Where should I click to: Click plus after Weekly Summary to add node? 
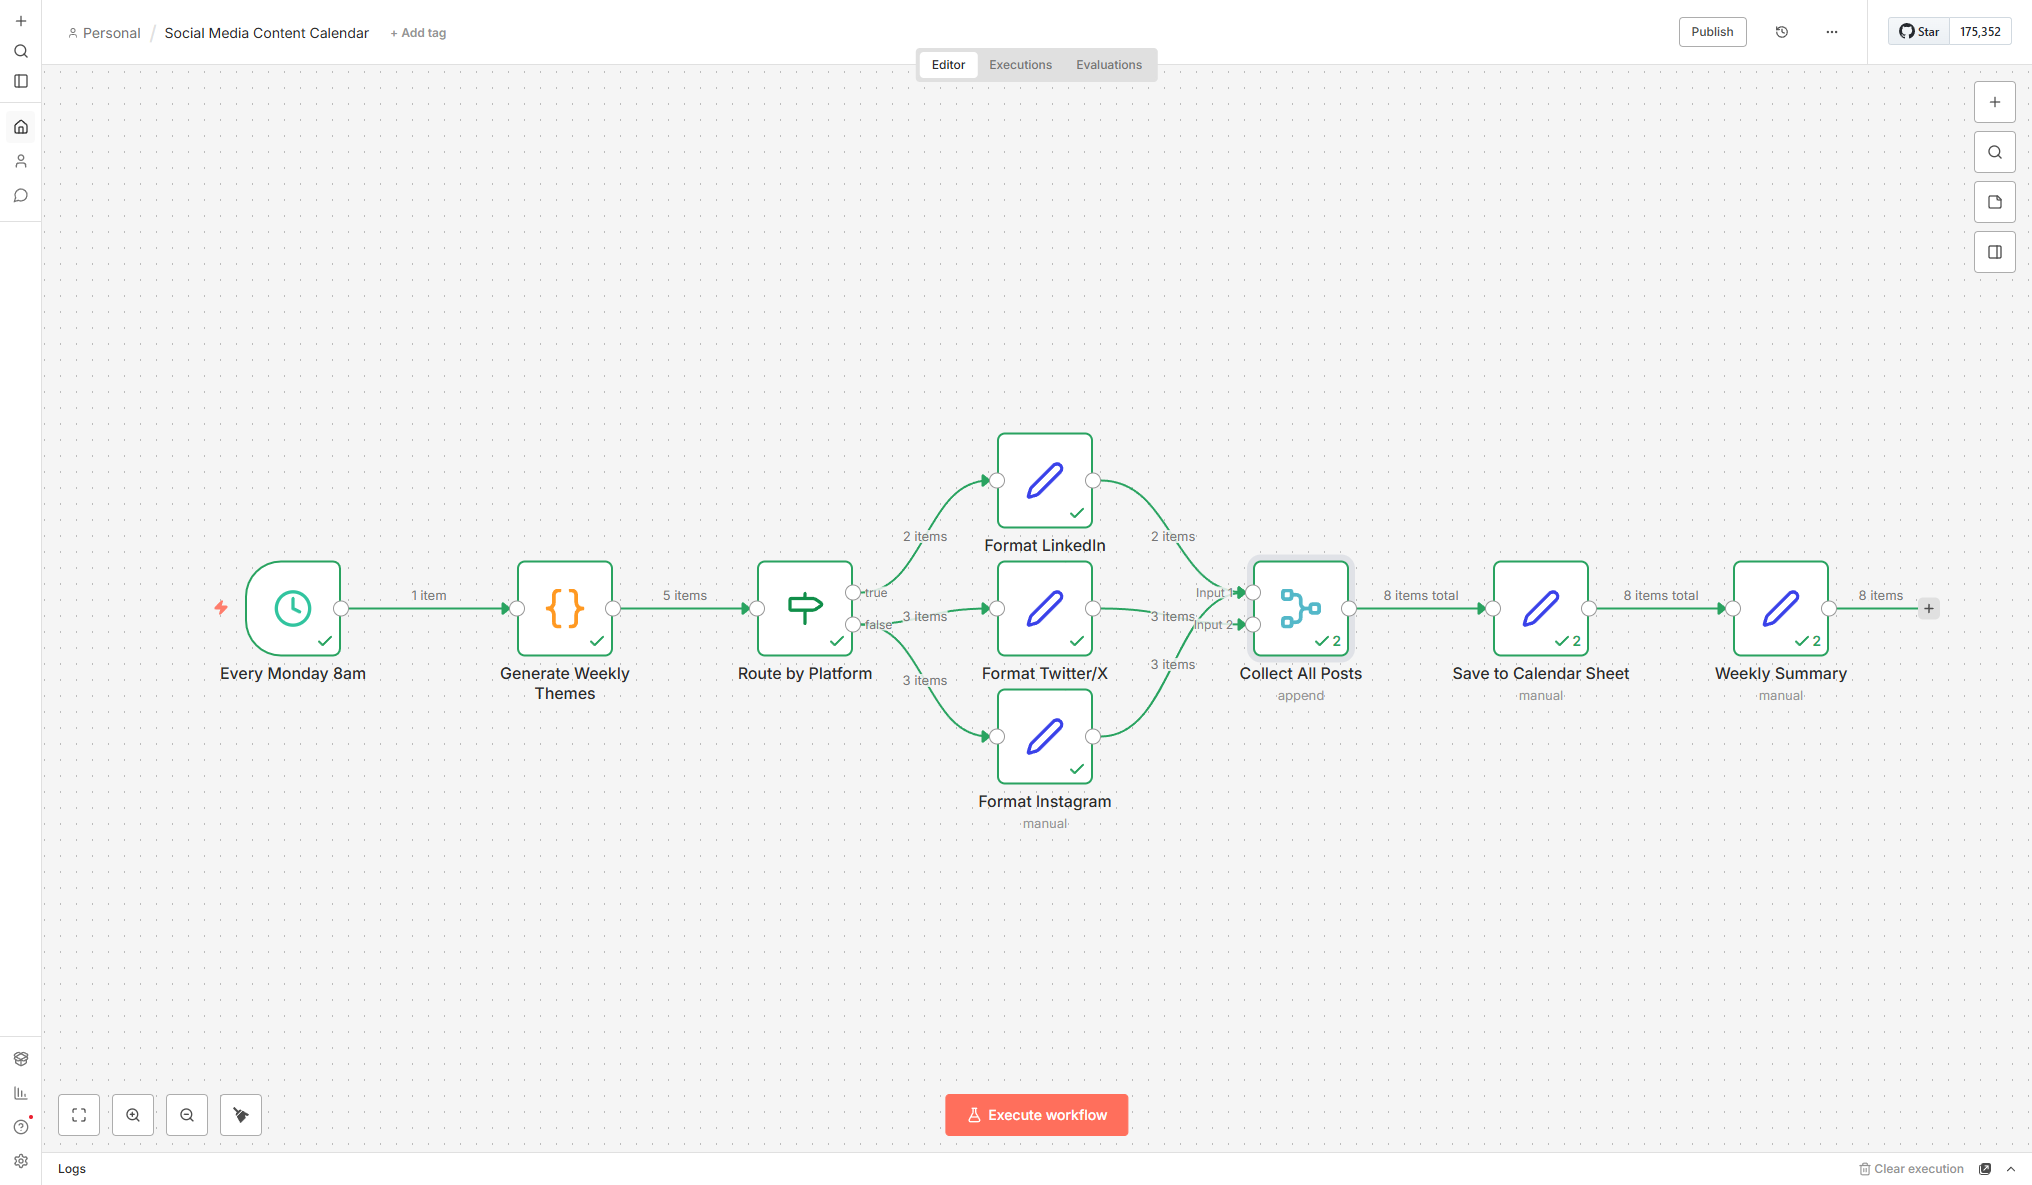tap(1928, 607)
